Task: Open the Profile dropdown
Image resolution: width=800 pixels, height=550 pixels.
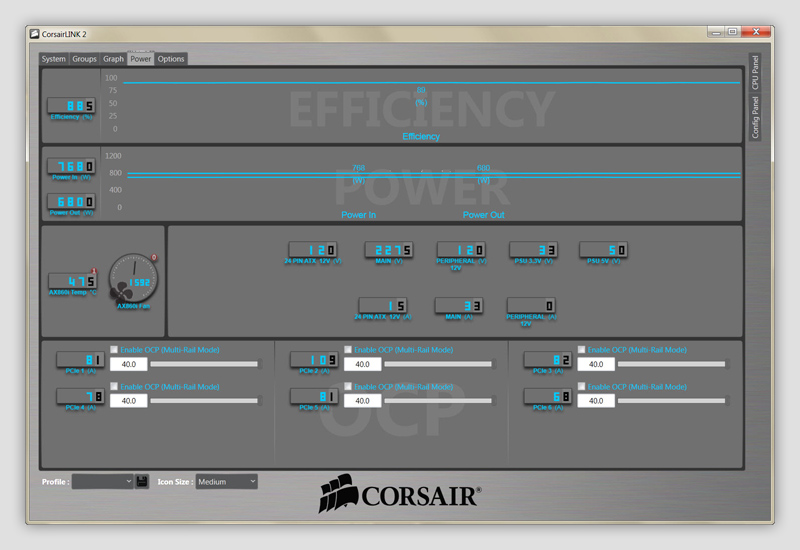Action: (103, 481)
